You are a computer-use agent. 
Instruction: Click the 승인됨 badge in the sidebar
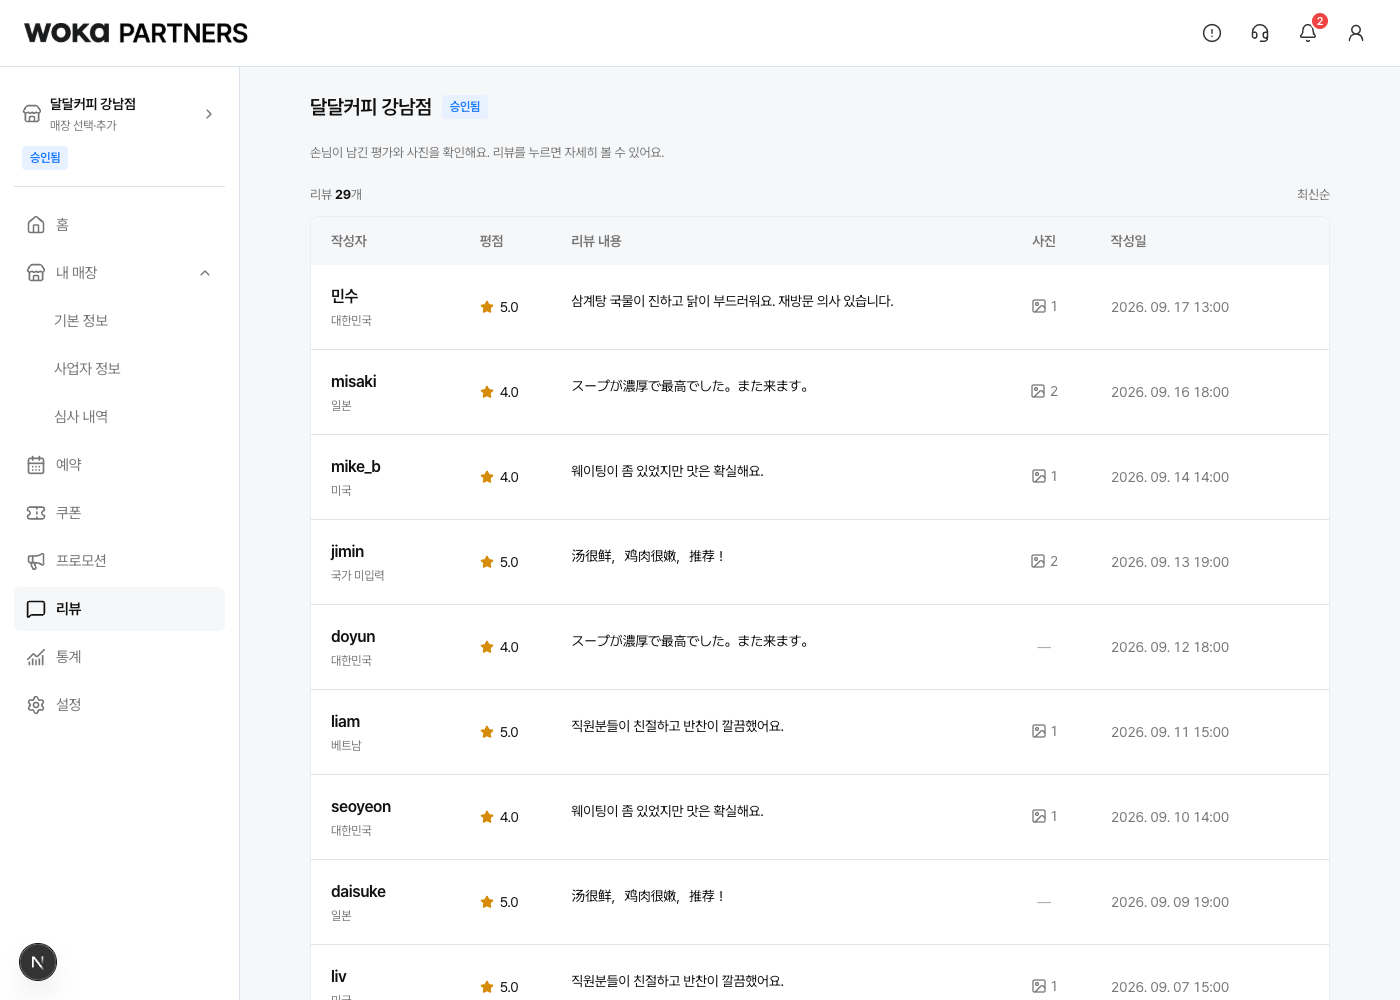pos(45,158)
